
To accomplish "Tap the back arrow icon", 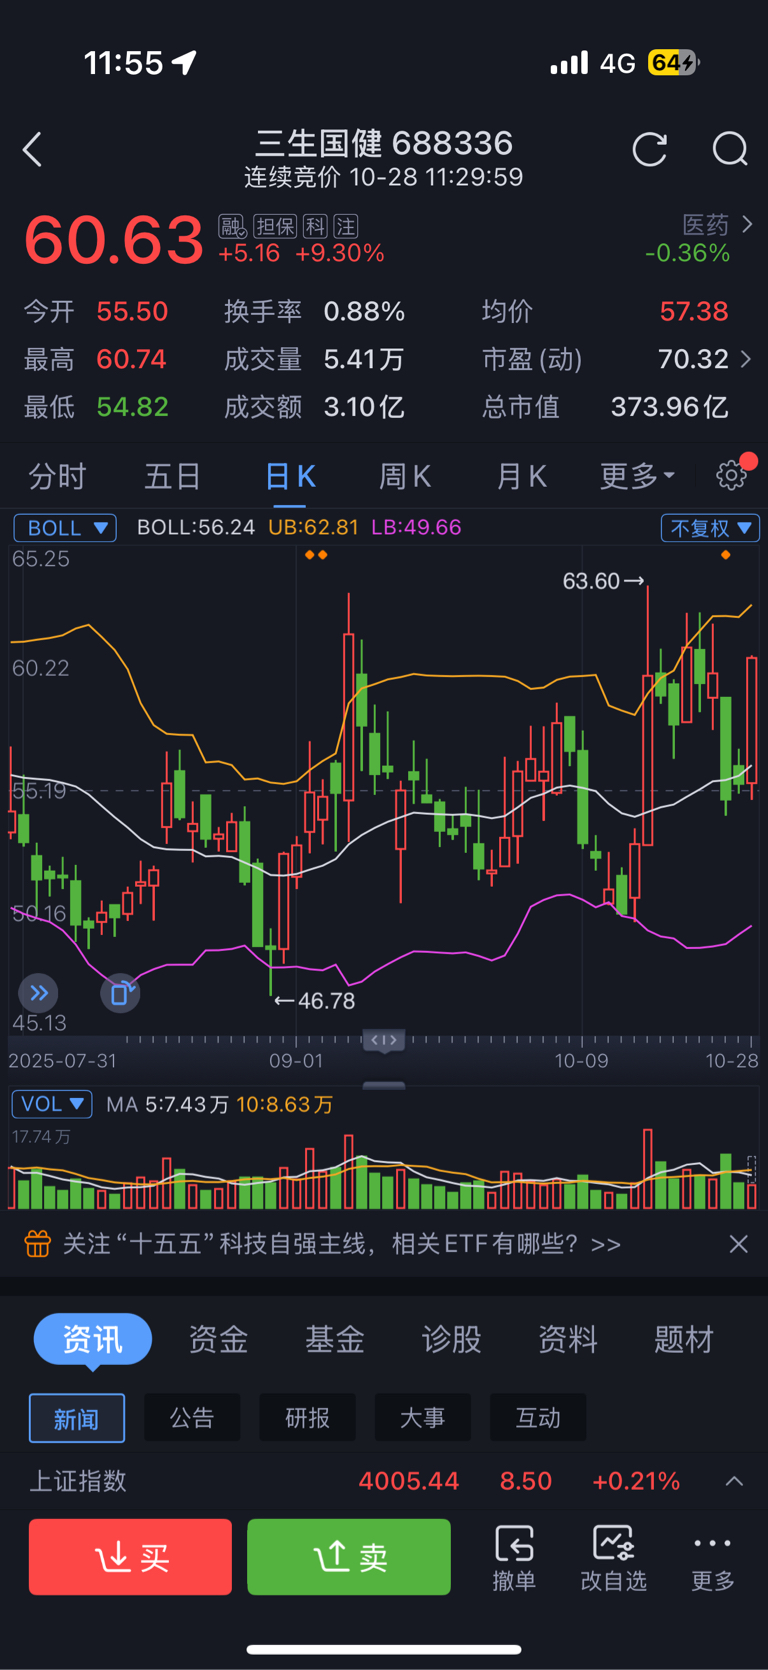I will coord(33,150).
